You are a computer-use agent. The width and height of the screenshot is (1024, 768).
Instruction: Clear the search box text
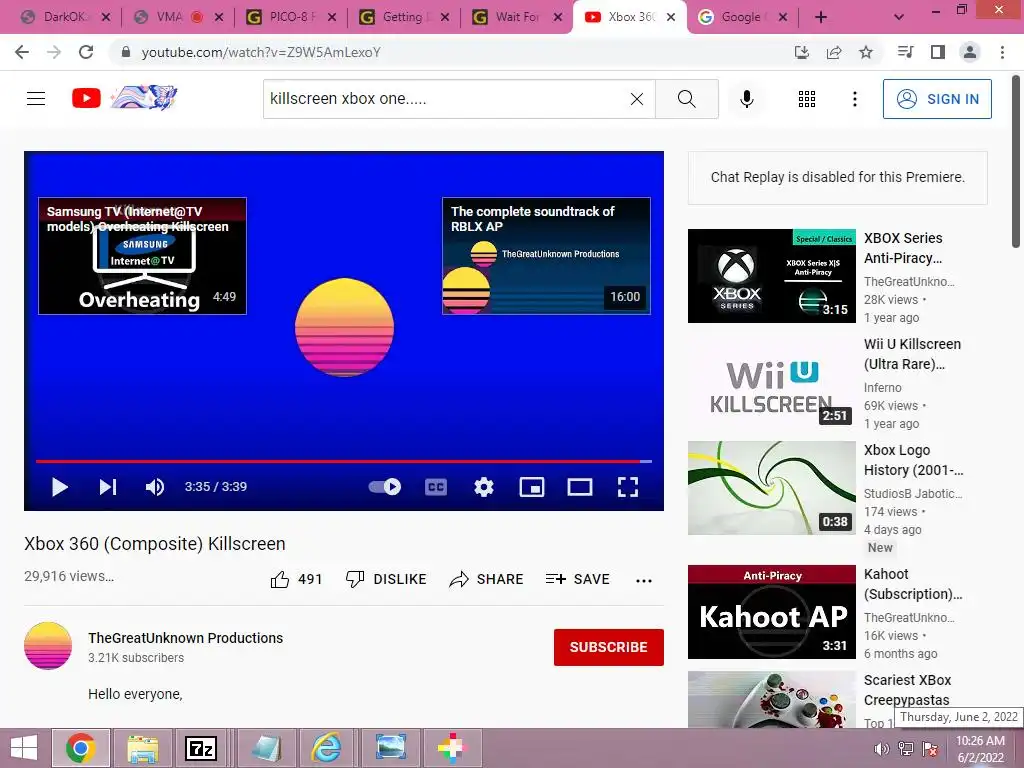(x=637, y=99)
